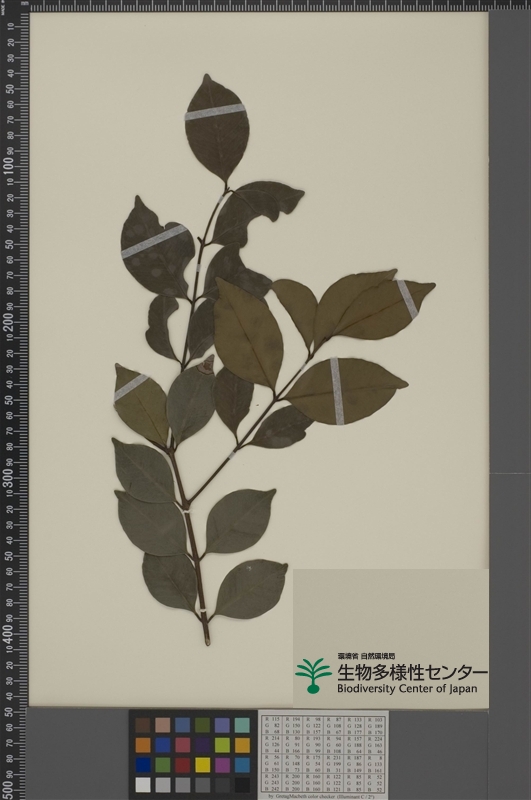Pick the teal bluish-green swatch in the top row
This screenshot has height=800, width=531.
(242, 725)
